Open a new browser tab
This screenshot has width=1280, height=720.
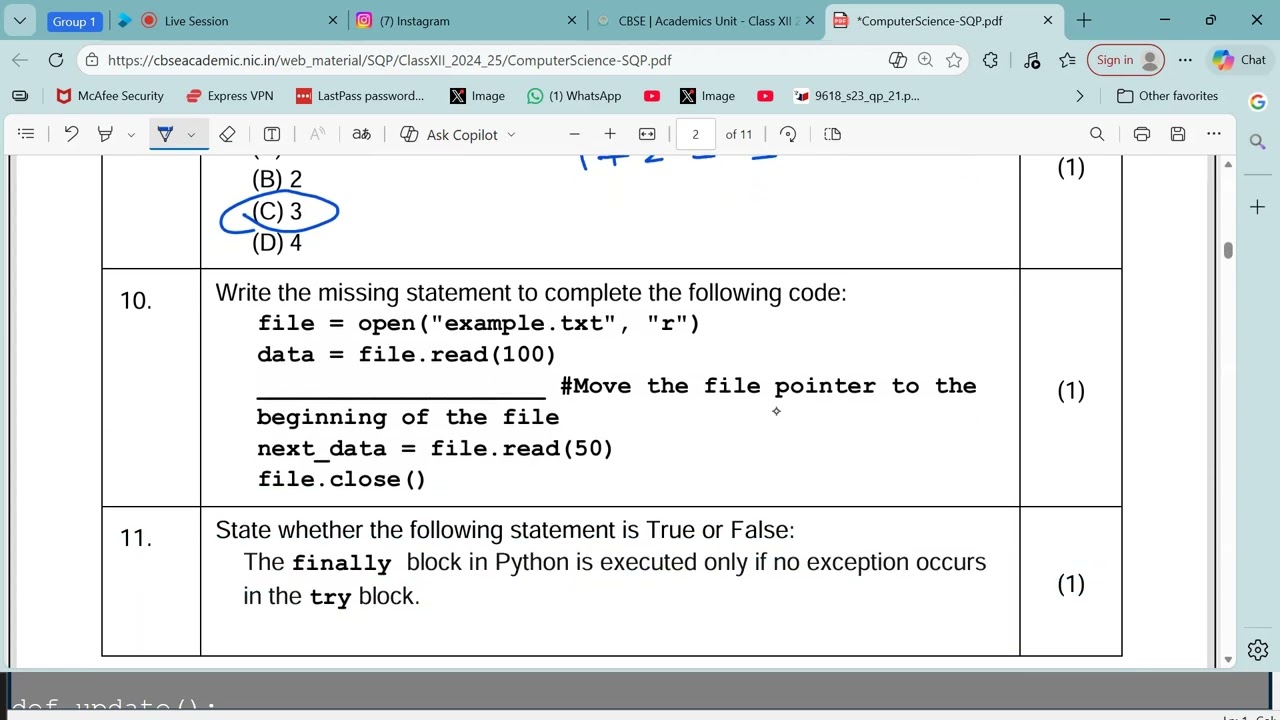click(x=1084, y=20)
